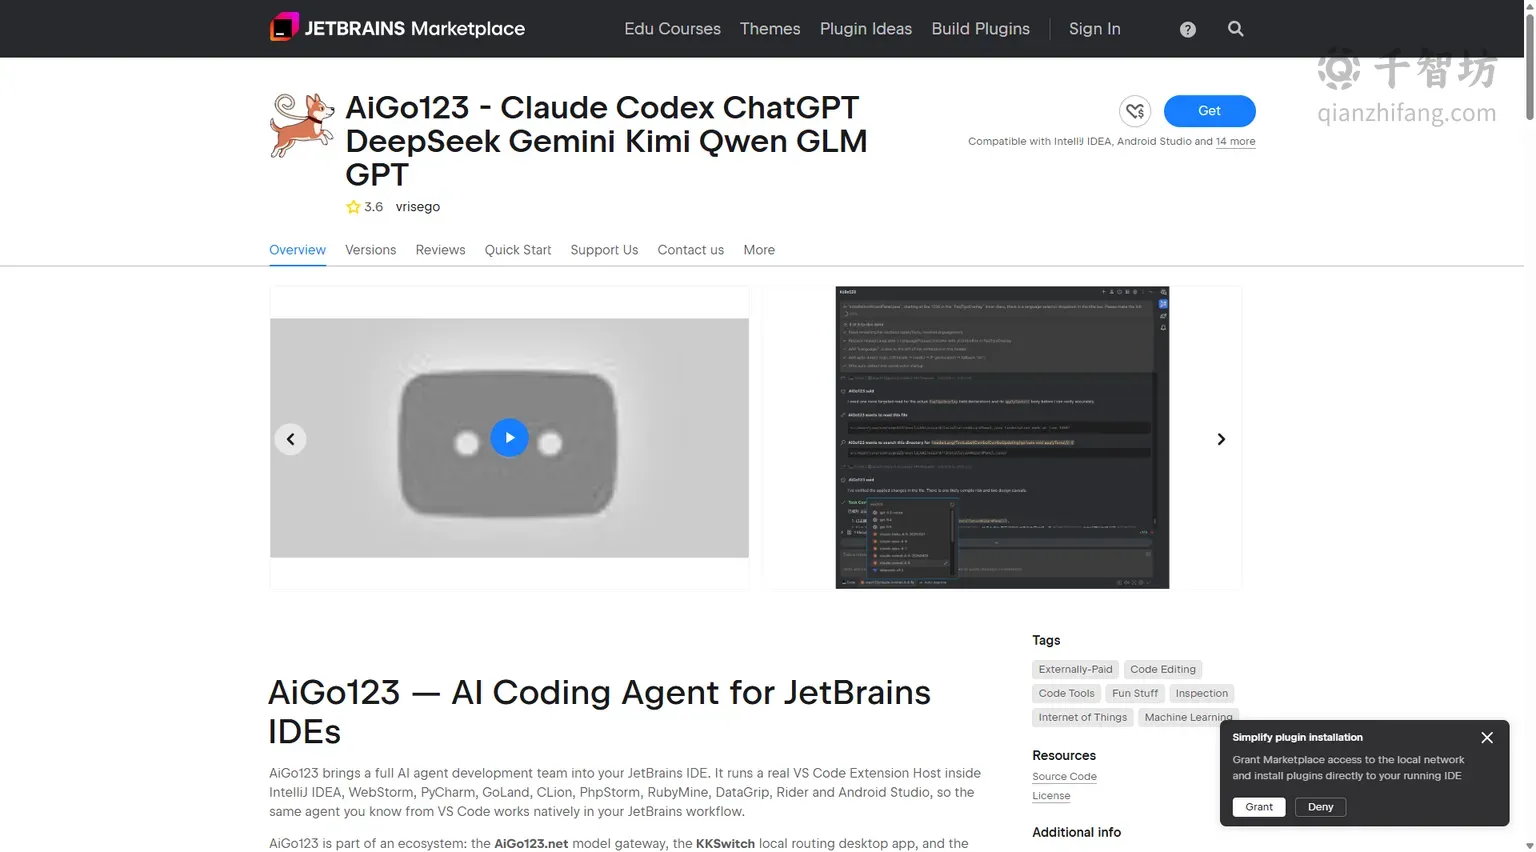1536x852 pixels.
Task: Open Themes in top navigation
Action: pos(770,29)
